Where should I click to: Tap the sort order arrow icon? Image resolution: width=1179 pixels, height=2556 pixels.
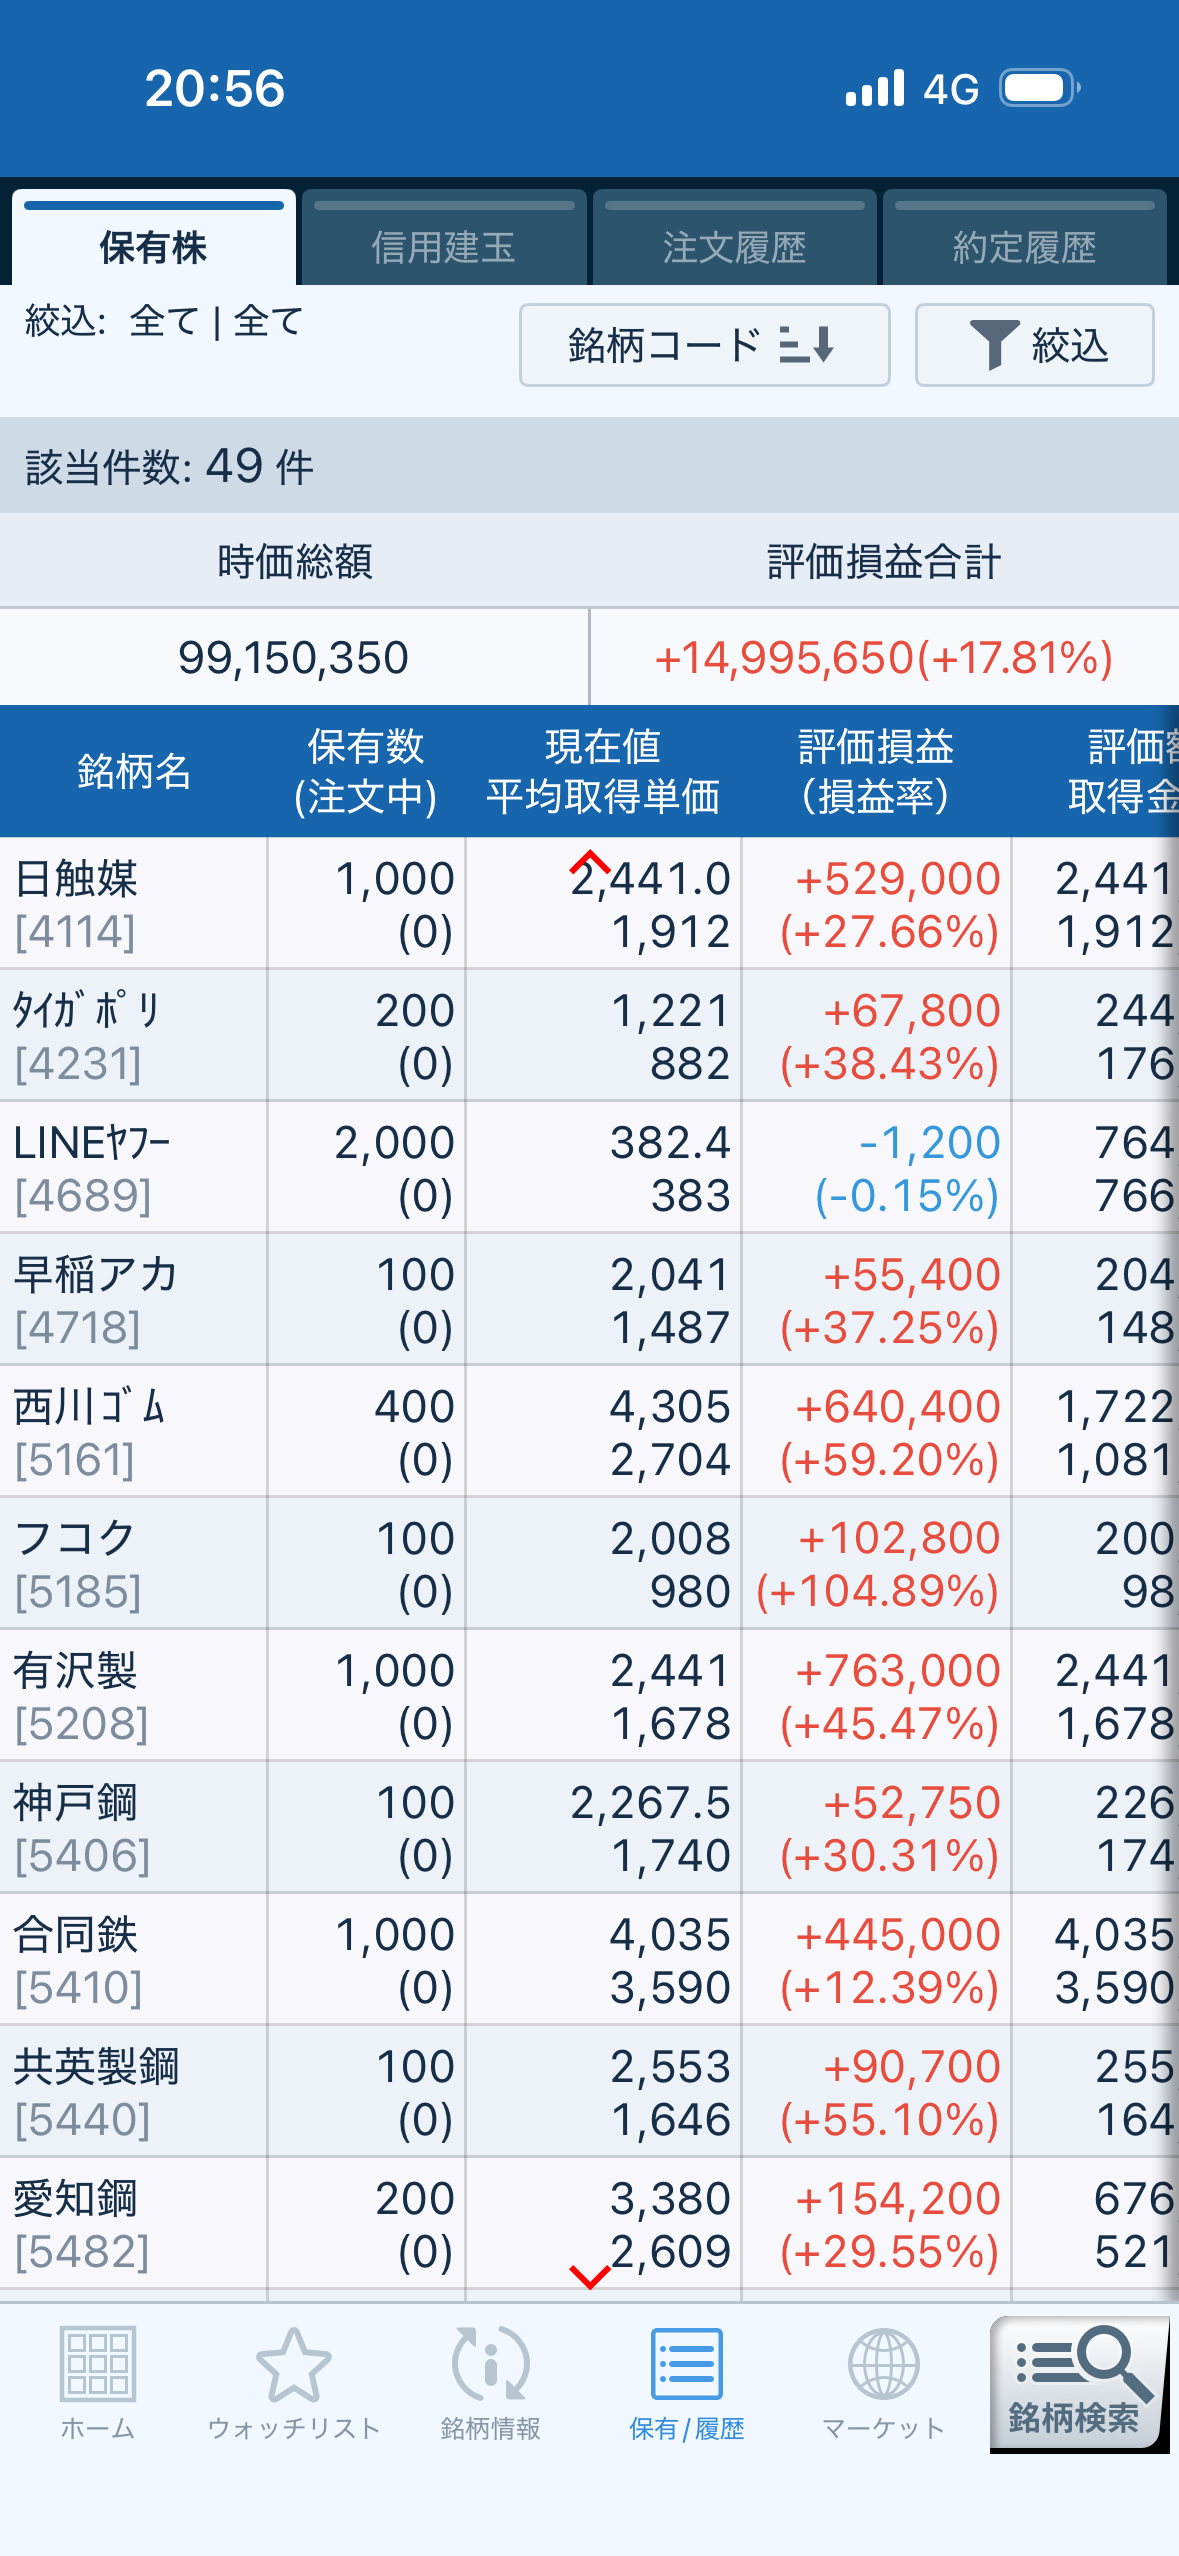click(807, 345)
